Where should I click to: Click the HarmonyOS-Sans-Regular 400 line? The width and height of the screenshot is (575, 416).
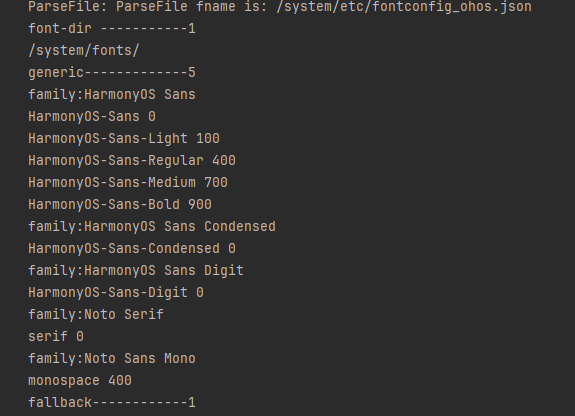pos(132,161)
